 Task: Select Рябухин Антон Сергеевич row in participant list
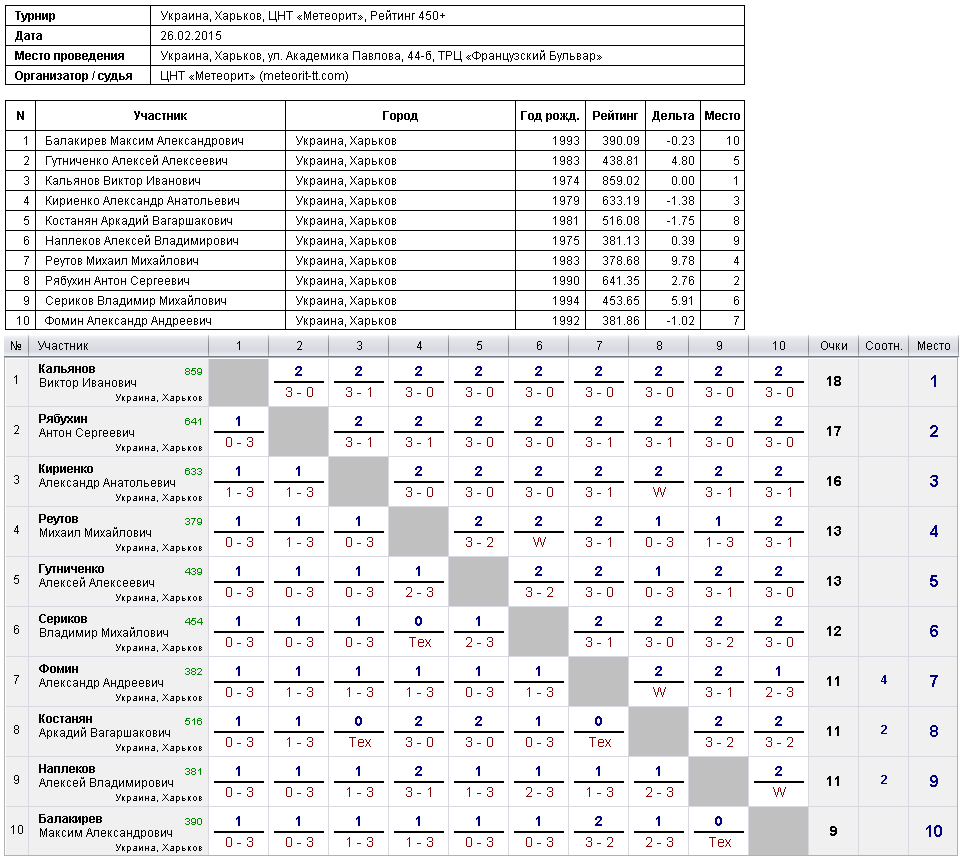click(x=375, y=281)
